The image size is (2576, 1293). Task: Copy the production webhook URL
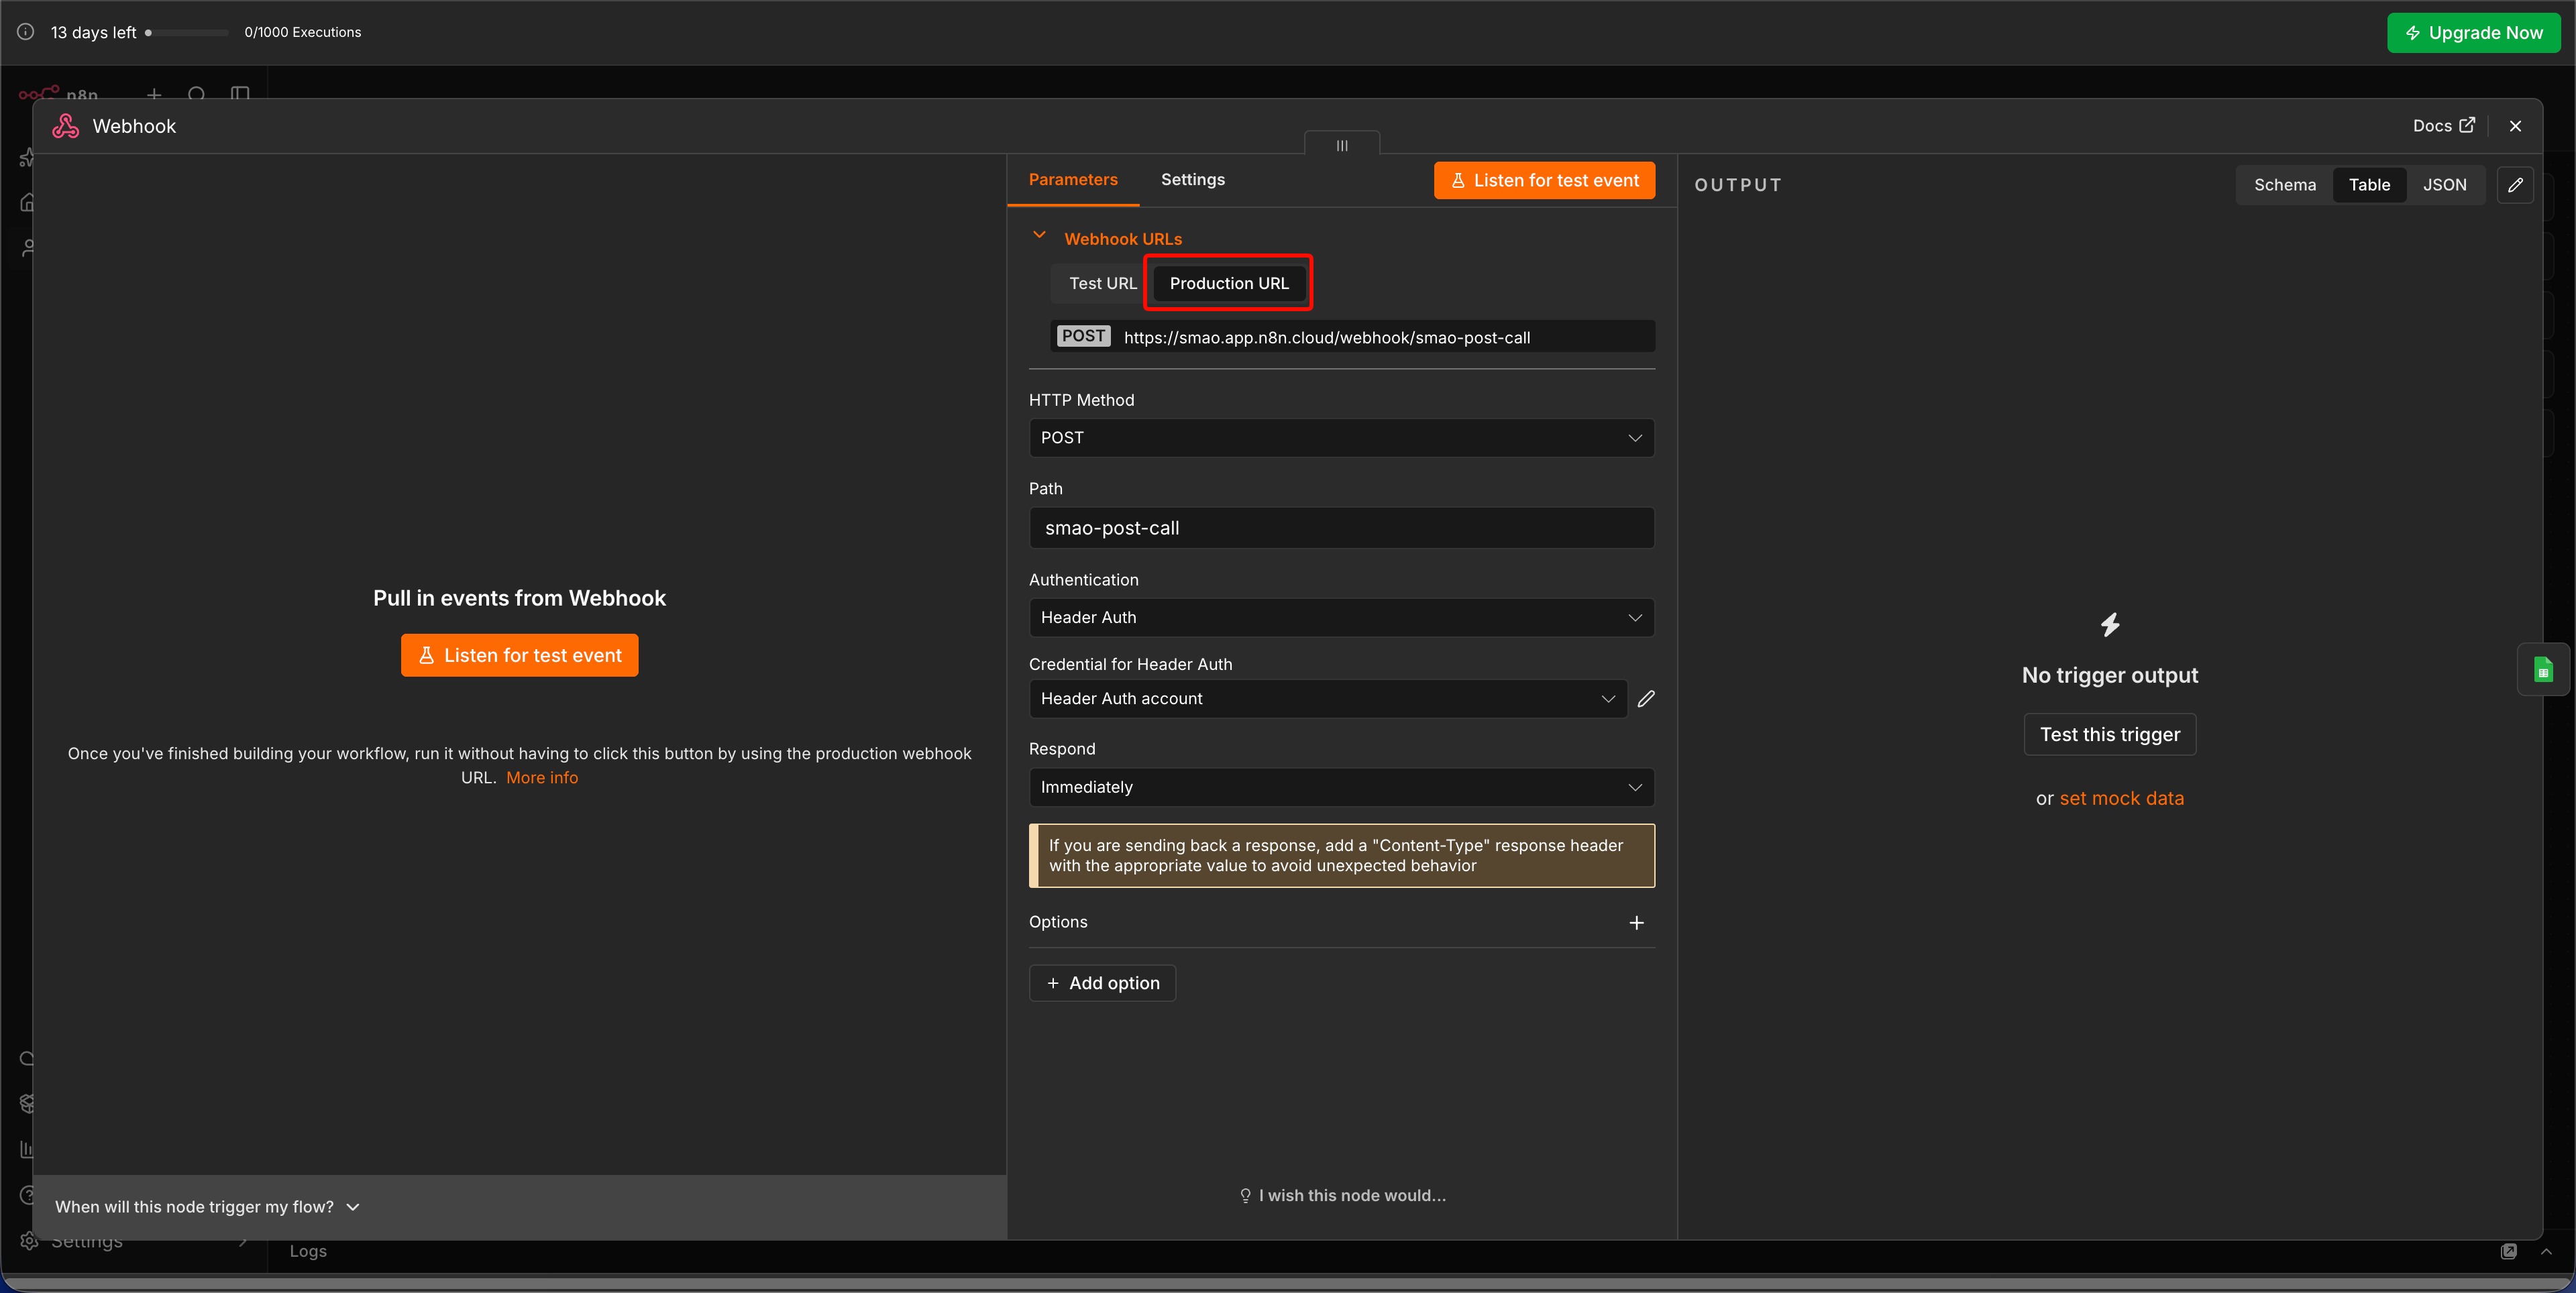click(x=1326, y=338)
